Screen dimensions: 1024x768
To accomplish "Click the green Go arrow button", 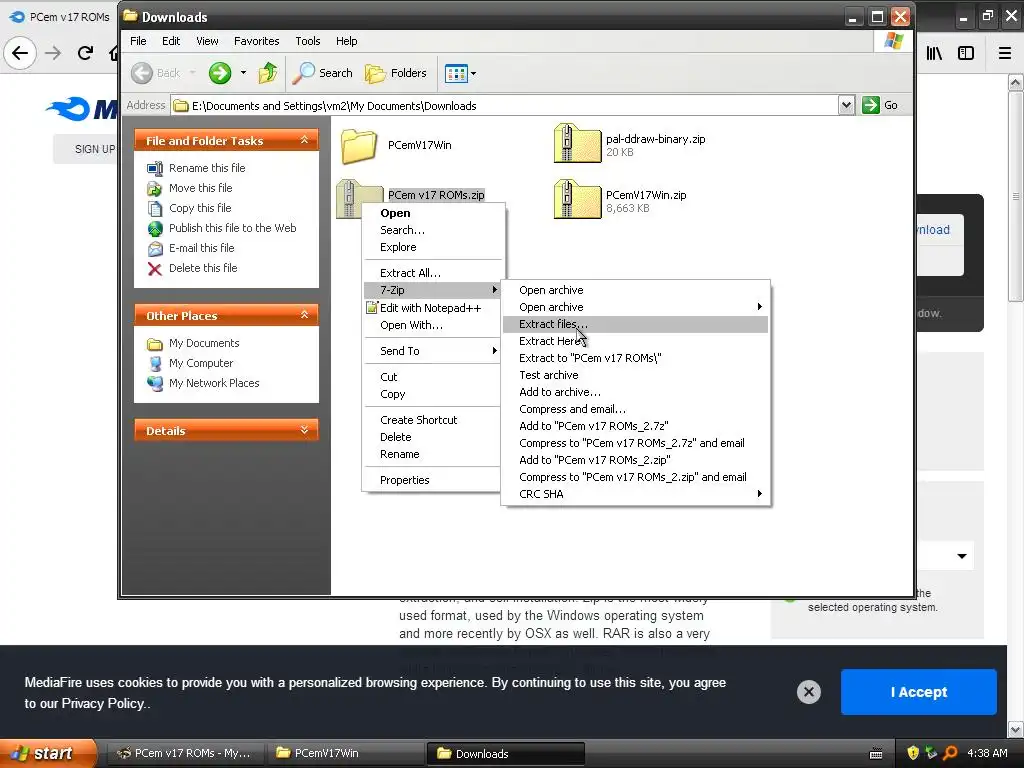I will [871, 105].
